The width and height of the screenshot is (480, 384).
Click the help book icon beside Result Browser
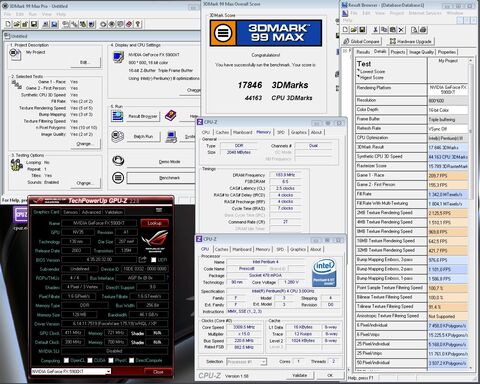point(170,116)
